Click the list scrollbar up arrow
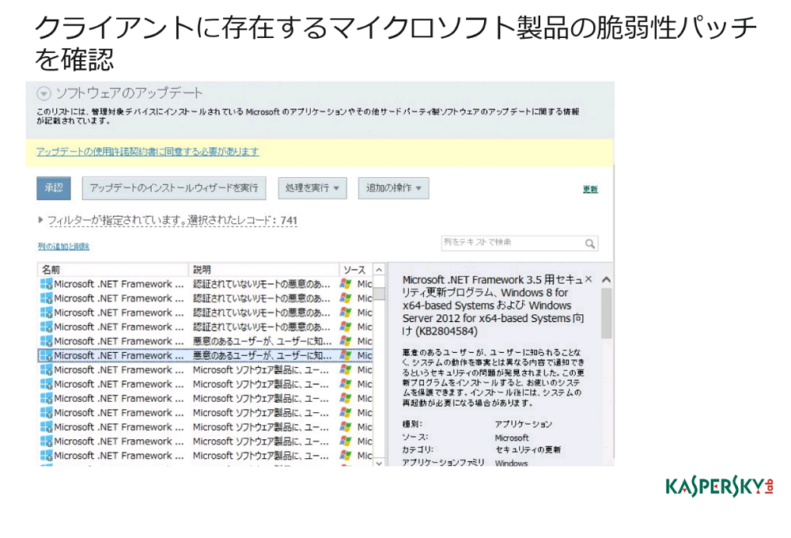This screenshot has width=791, height=538. coord(379,270)
